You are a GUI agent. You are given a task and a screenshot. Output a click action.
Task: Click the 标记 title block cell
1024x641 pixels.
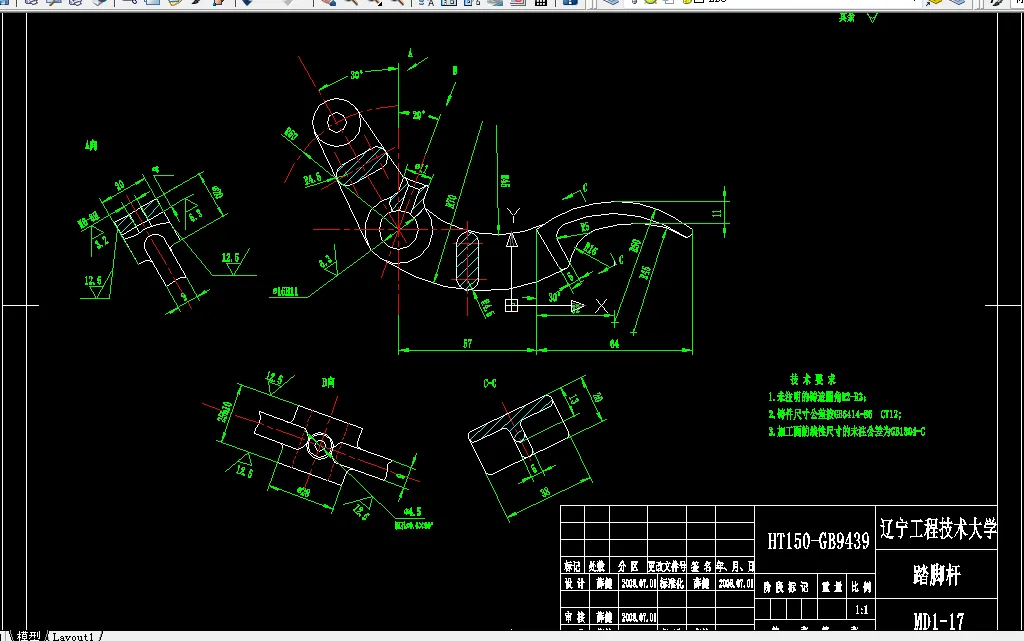point(572,566)
